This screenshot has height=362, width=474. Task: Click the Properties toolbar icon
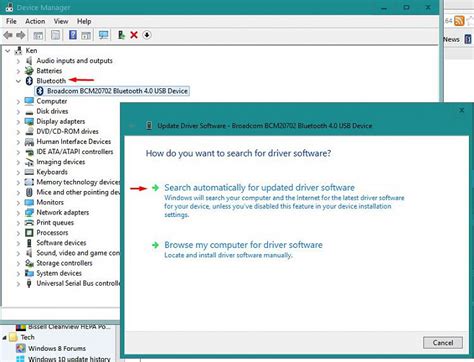[x=55, y=35]
